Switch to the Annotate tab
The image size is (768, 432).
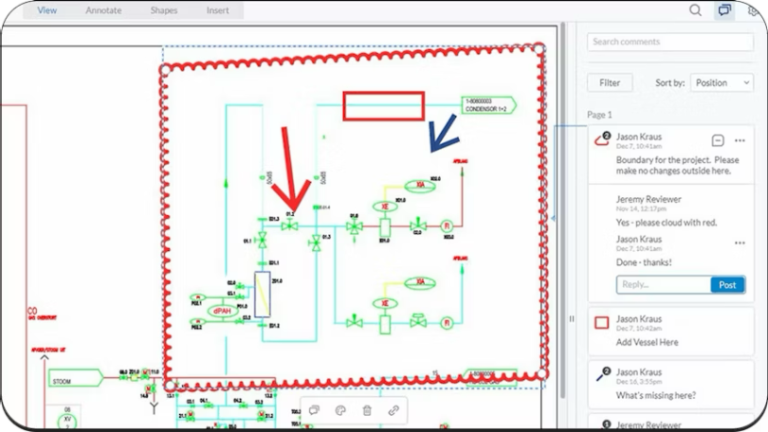103,11
